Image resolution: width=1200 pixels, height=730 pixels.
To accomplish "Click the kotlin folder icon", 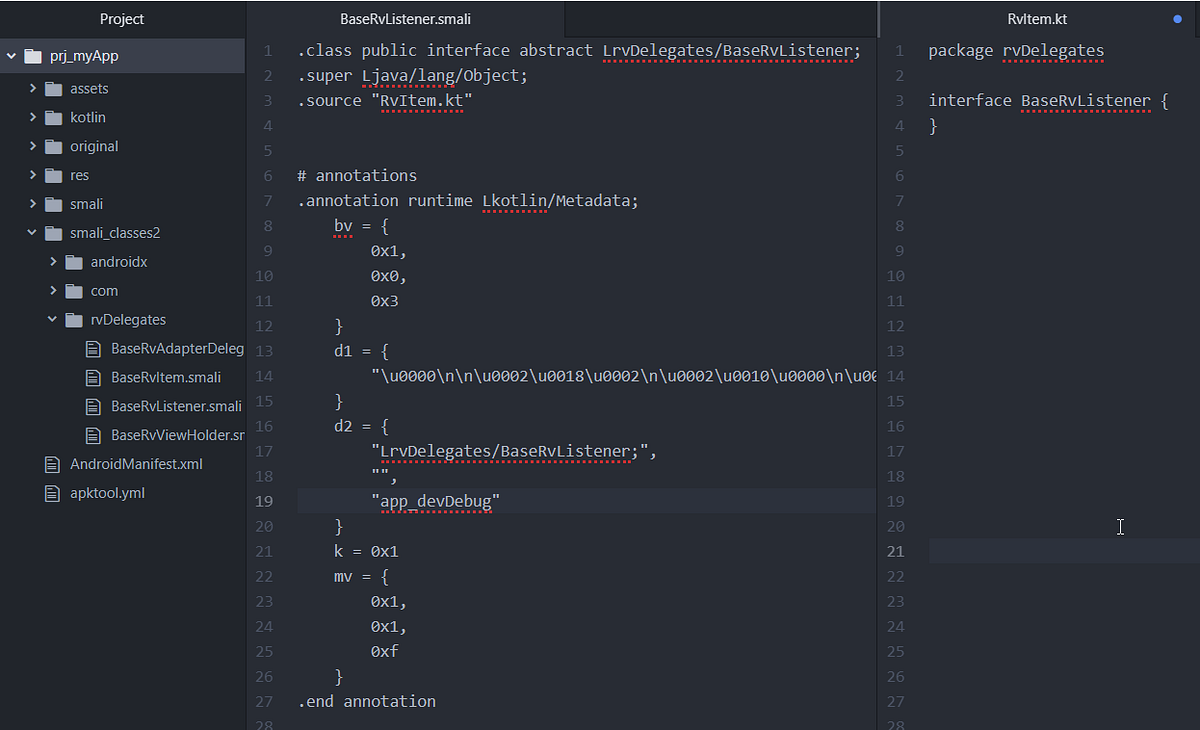I will (53, 117).
